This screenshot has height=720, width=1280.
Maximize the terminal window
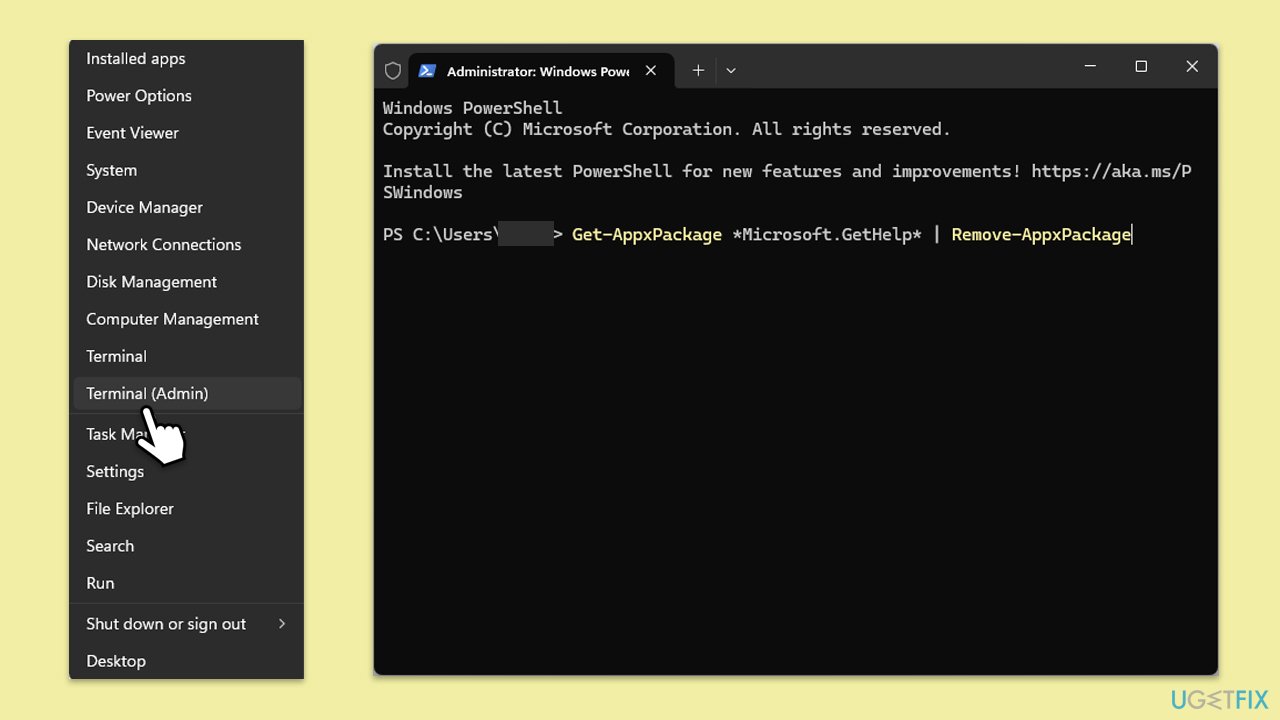point(1141,67)
